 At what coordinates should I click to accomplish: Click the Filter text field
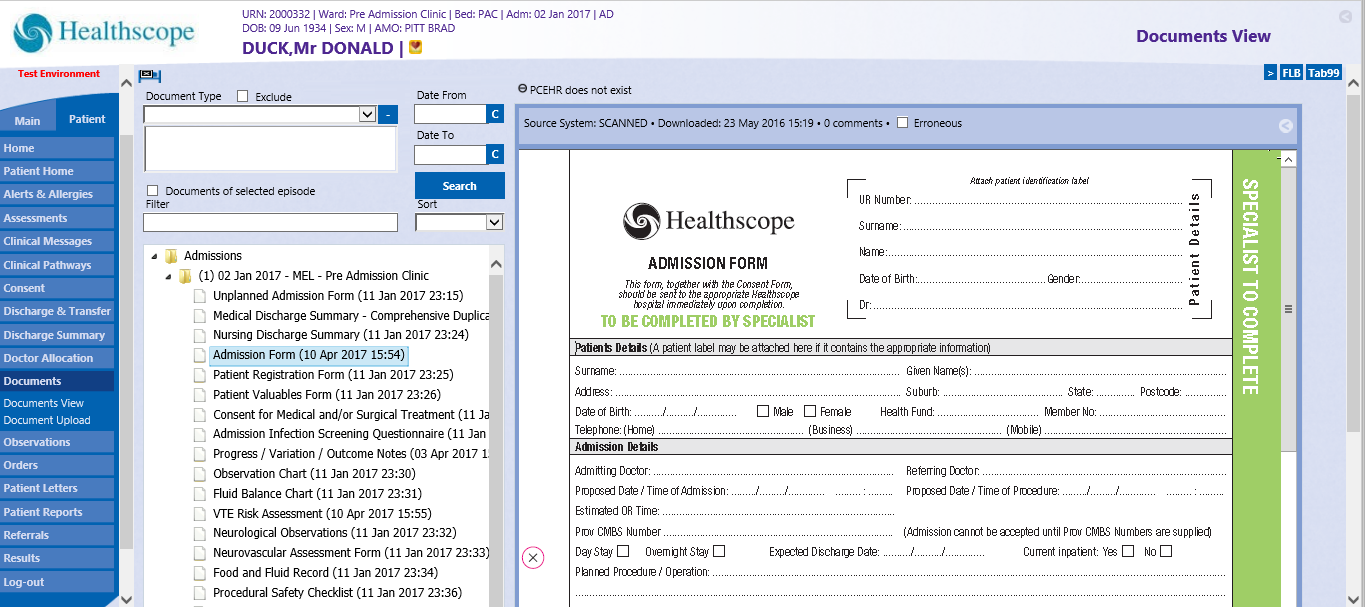point(271,222)
